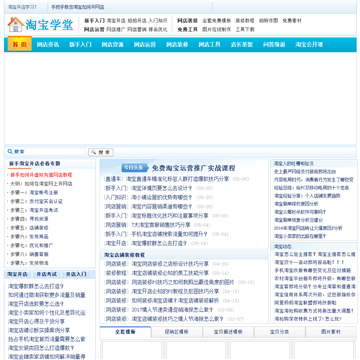Select the 促销区模板 tab
Viewport: 360px width, 360px height.
pos(177,332)
